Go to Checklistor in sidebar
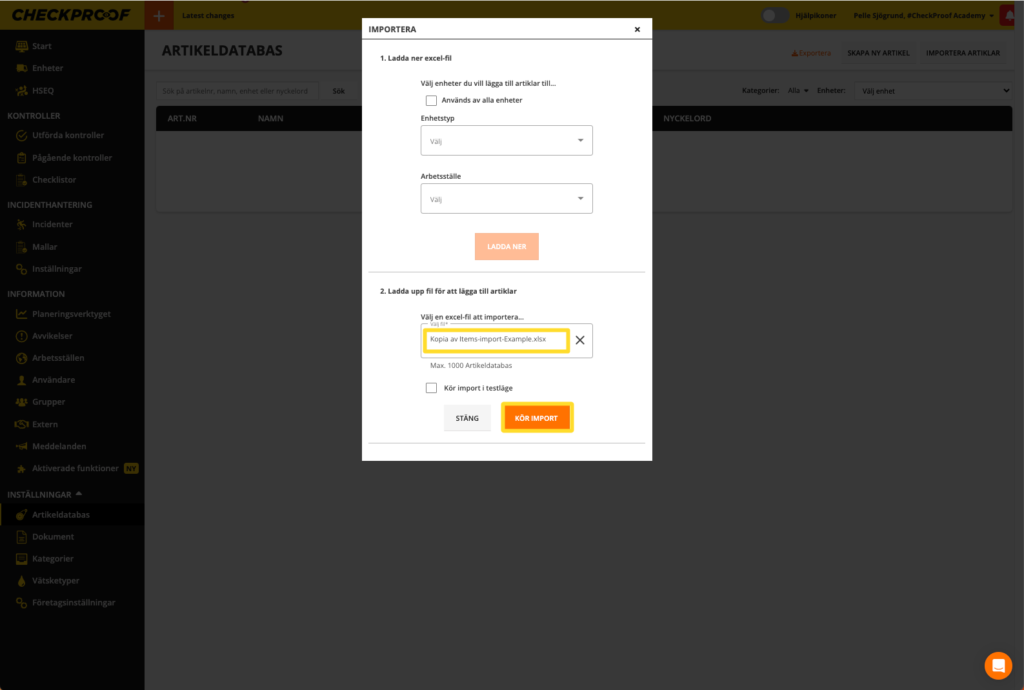 coord(54,180)
